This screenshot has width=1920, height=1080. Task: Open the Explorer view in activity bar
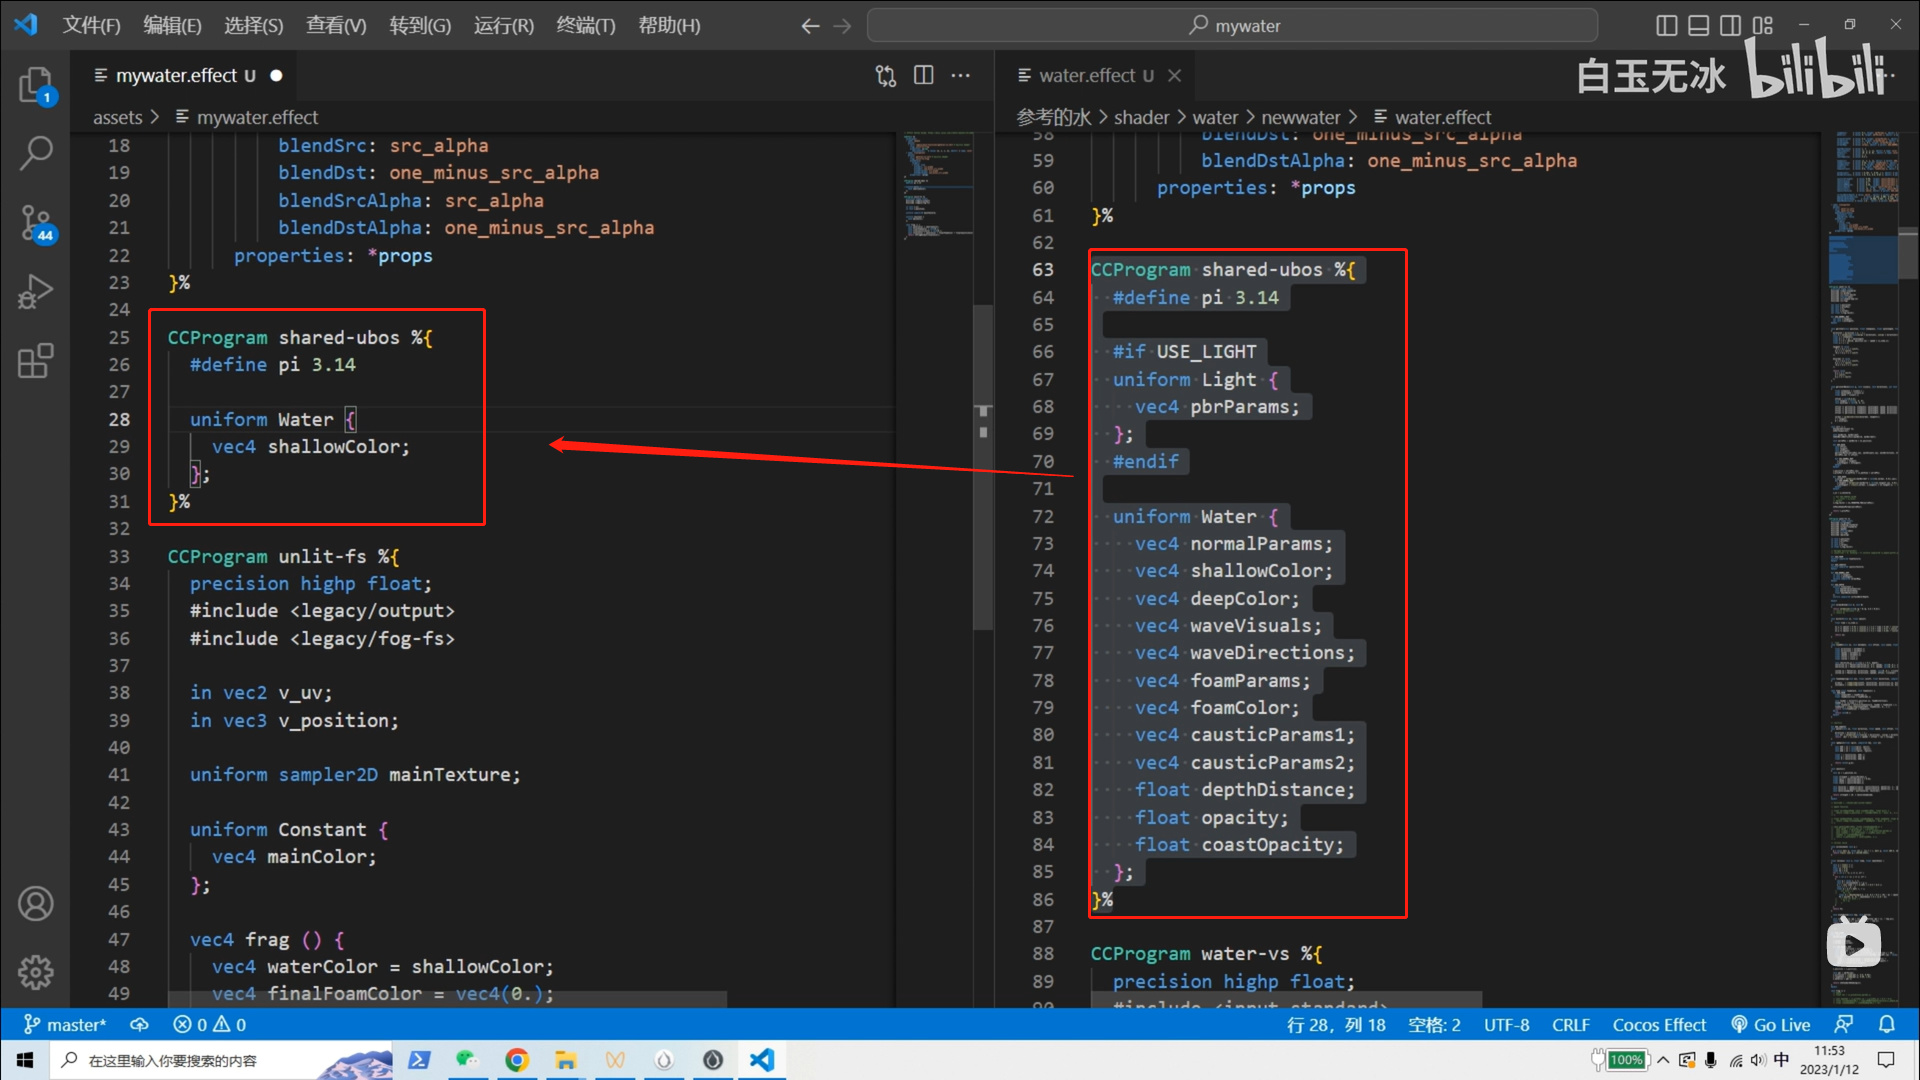pos(36,86)
